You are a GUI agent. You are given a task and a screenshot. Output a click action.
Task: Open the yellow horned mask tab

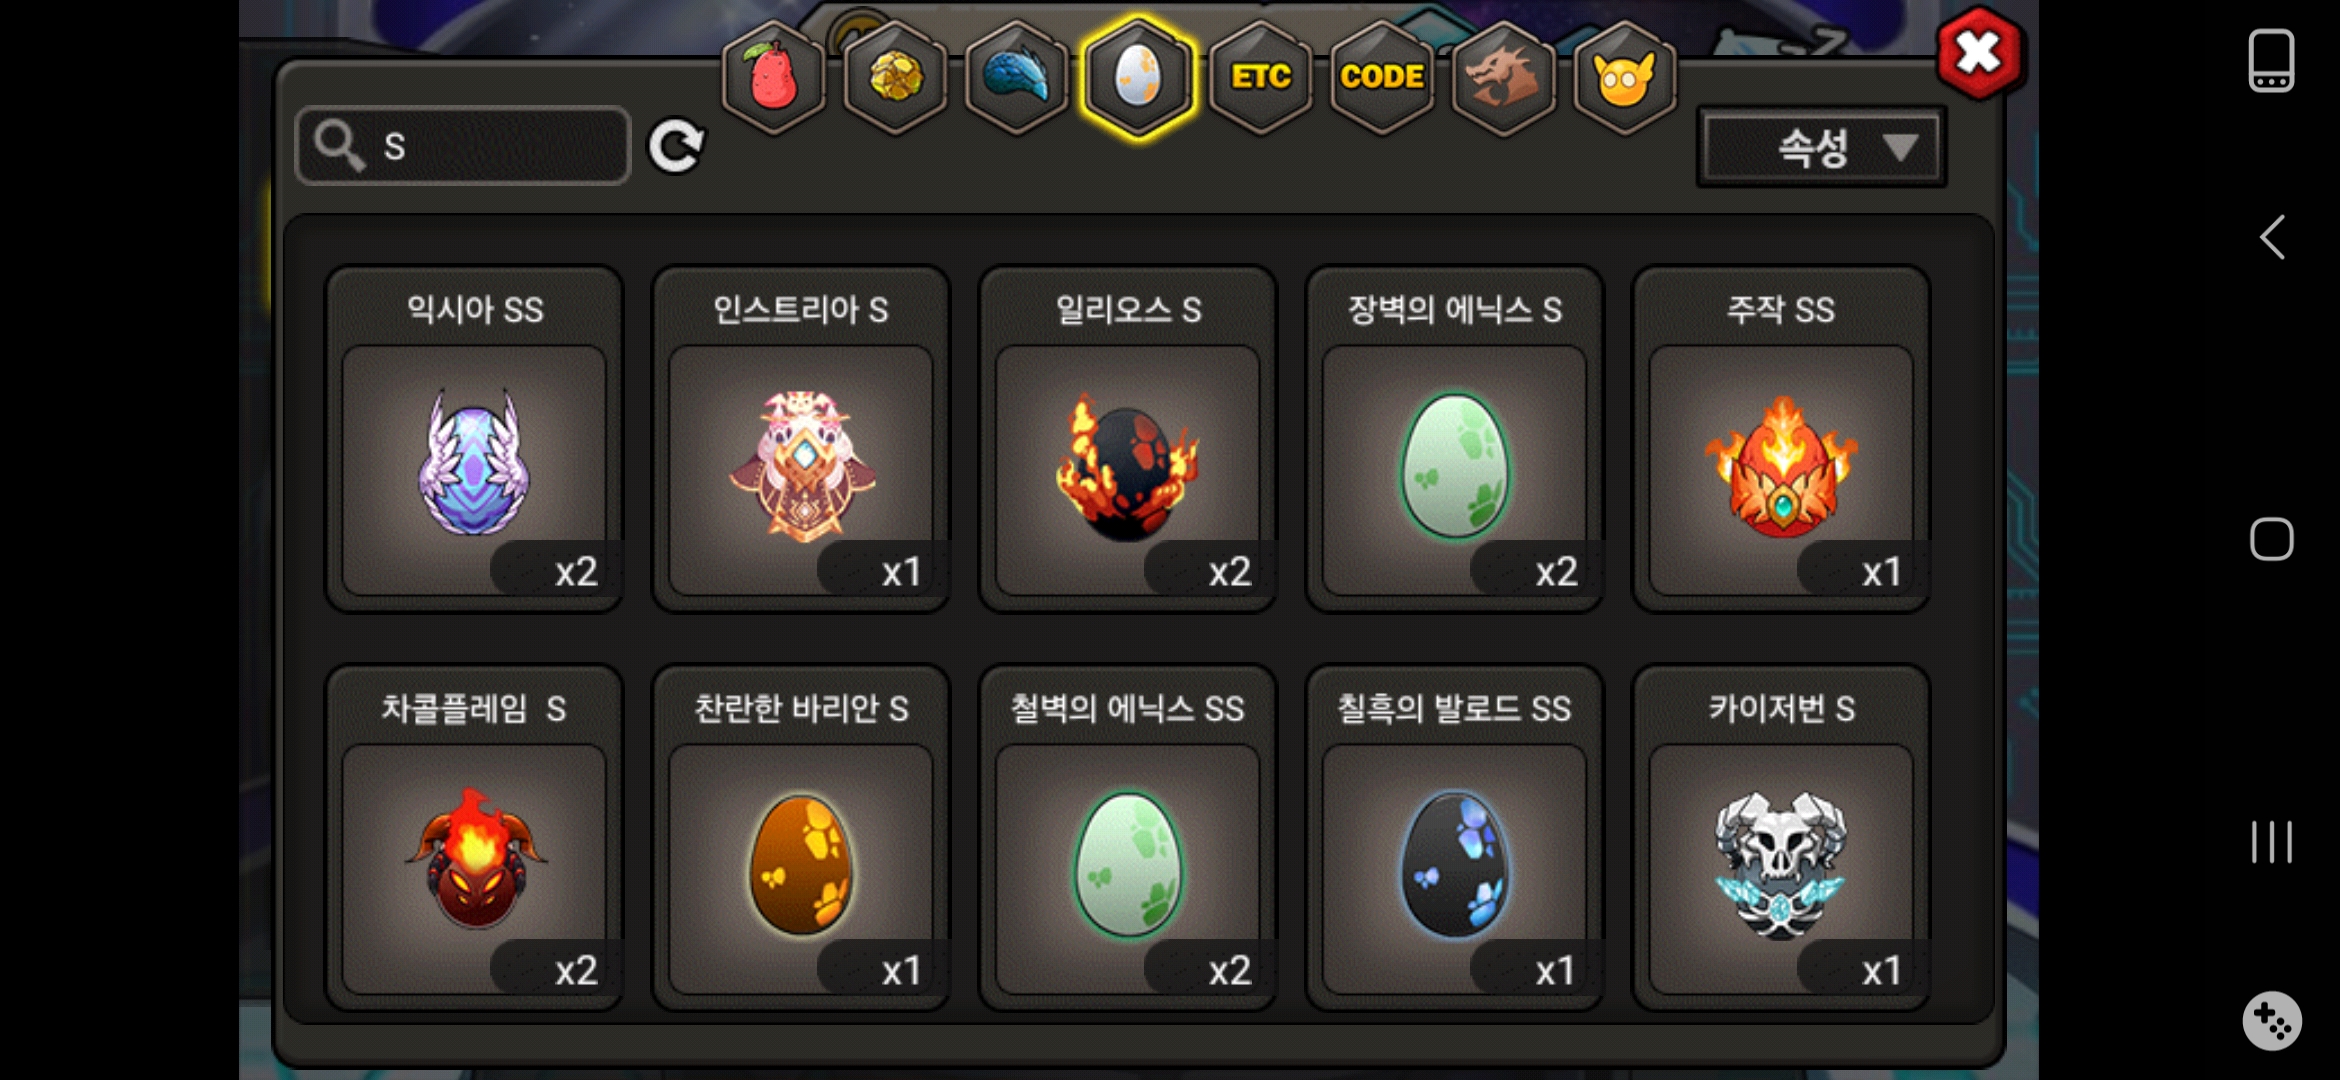1625,77
